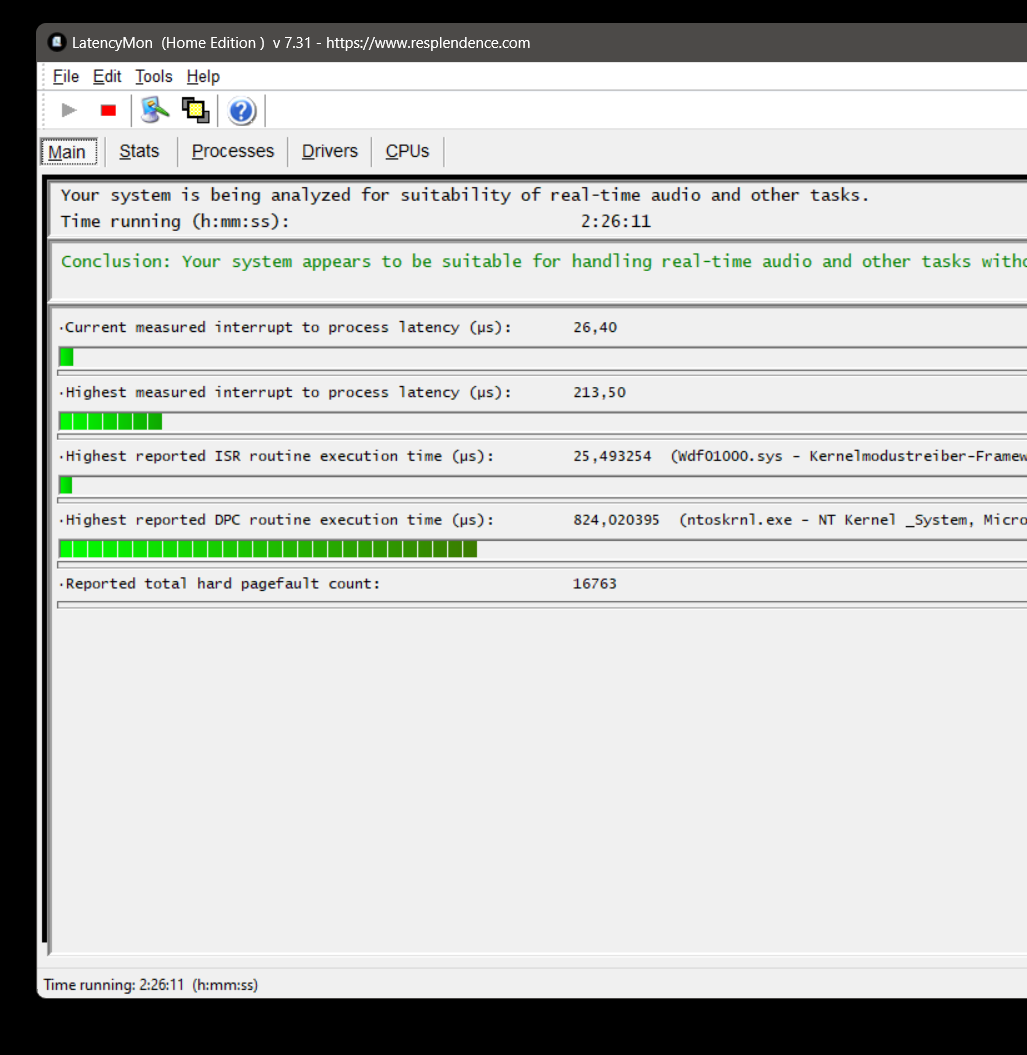The height and width of the screenshot is (1055, 1027).
Task: Open the Help menu
Action: pyautogui.click(x=203, y=77)
